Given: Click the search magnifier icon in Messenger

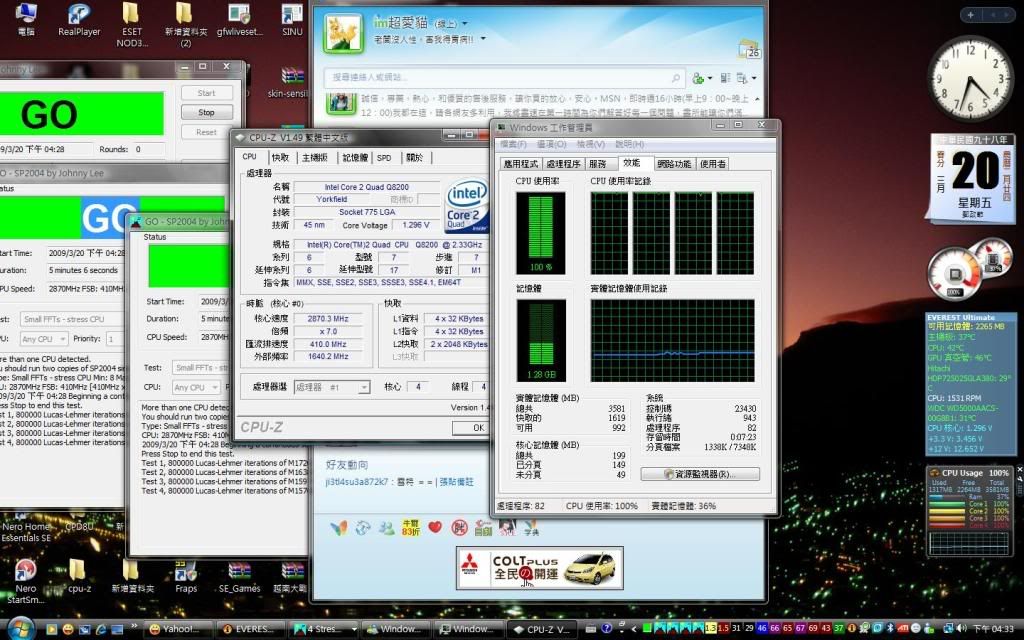Looking at the screenshot, I should point(676,78).
